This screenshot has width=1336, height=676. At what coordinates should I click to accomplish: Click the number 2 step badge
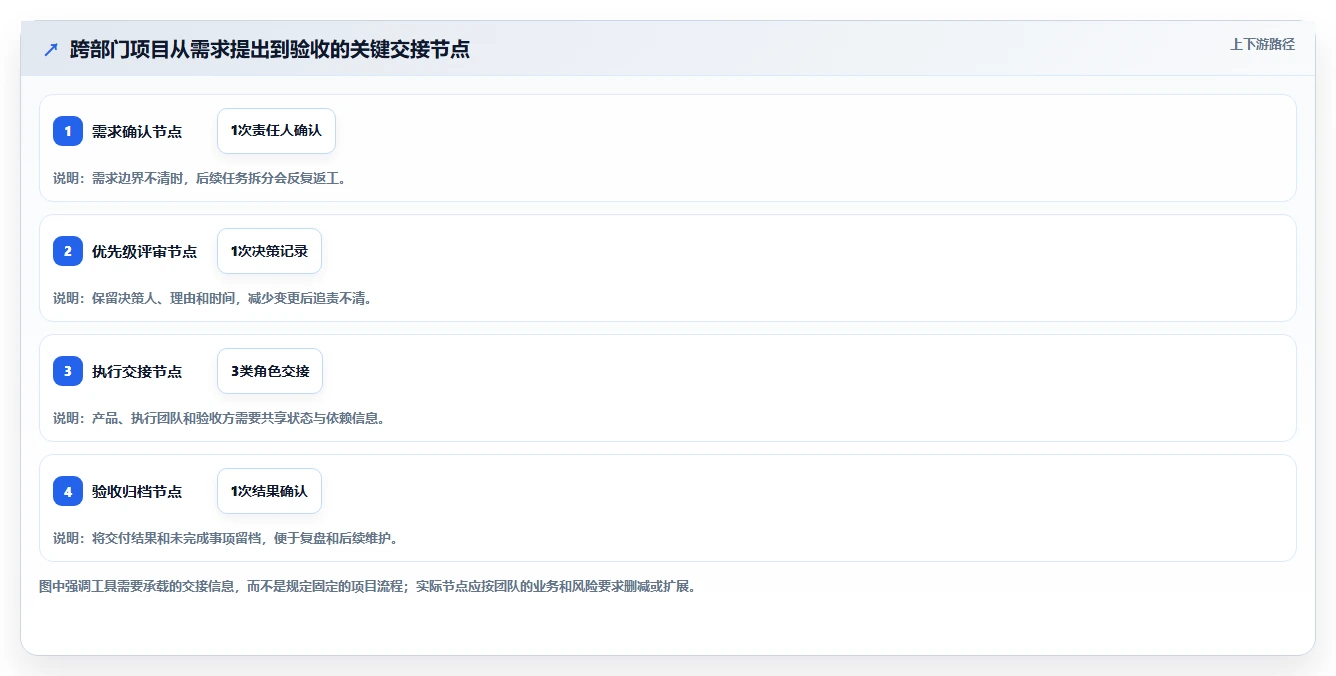pyautogui.click(x=68, y=251)
